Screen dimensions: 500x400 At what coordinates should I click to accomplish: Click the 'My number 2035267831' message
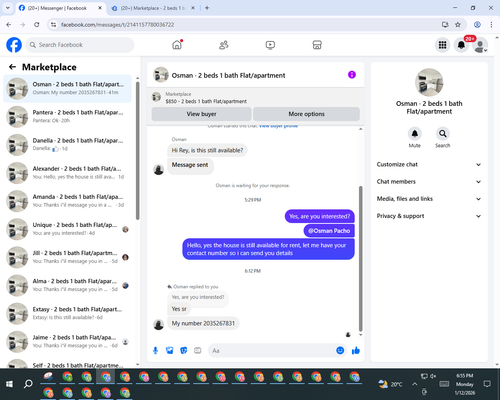coord(203,323)
